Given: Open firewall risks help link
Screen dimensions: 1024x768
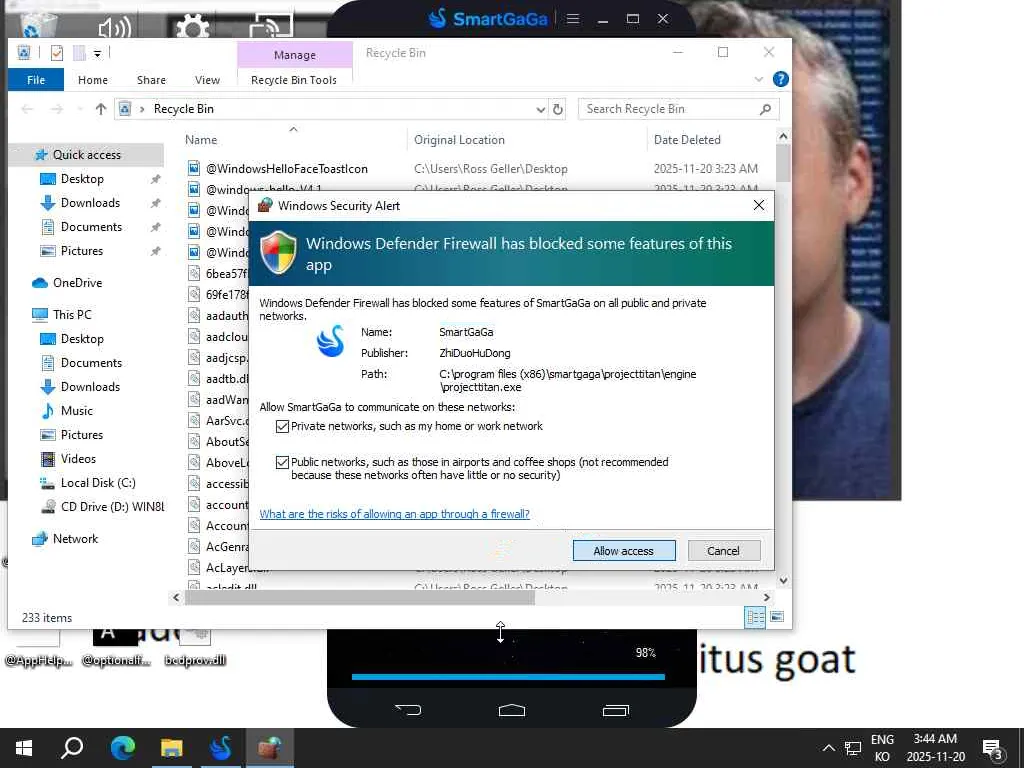Looking at the screenshot, I should tap(394, 514).
